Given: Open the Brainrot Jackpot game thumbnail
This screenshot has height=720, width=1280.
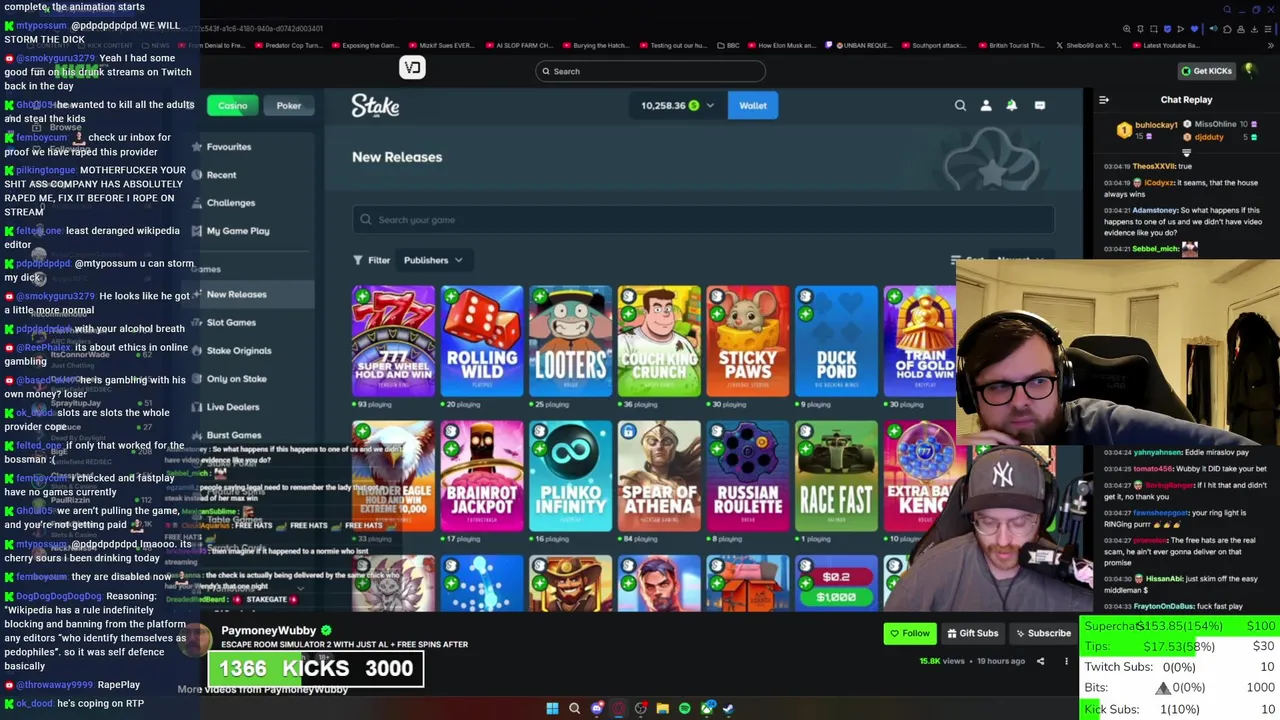Looking at the screenshot, I should 482,476.
